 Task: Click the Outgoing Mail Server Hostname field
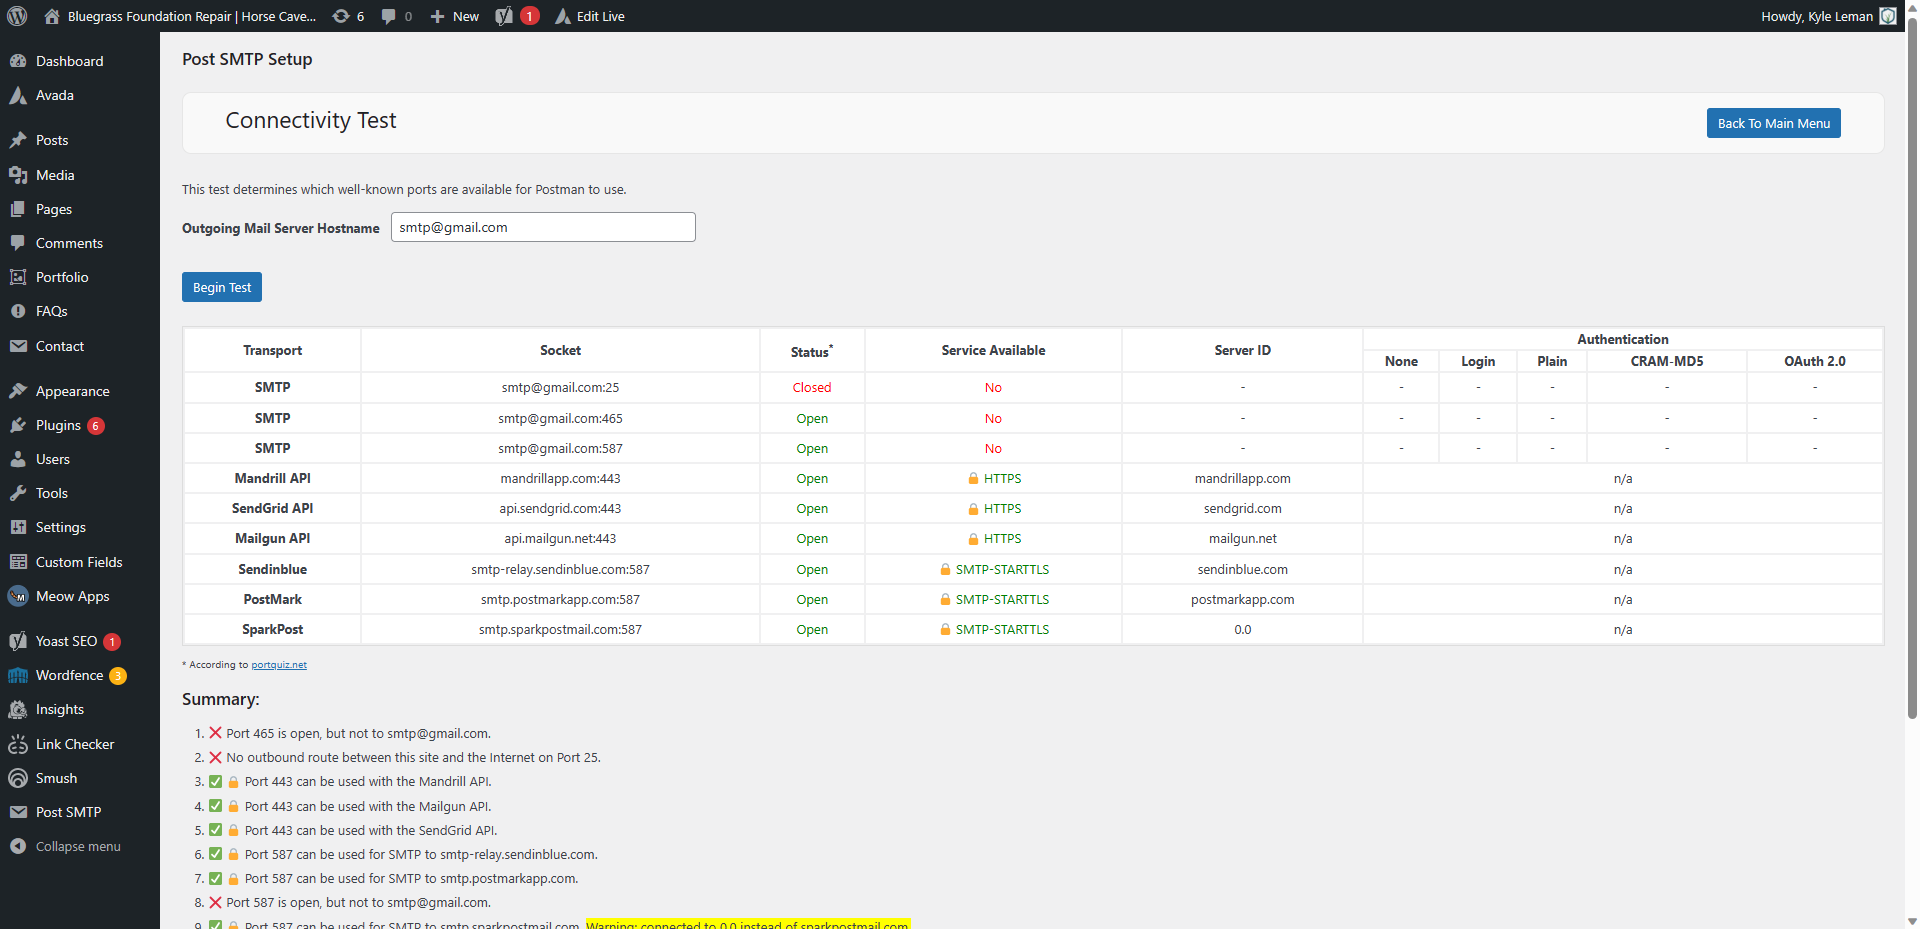[543, 227]
